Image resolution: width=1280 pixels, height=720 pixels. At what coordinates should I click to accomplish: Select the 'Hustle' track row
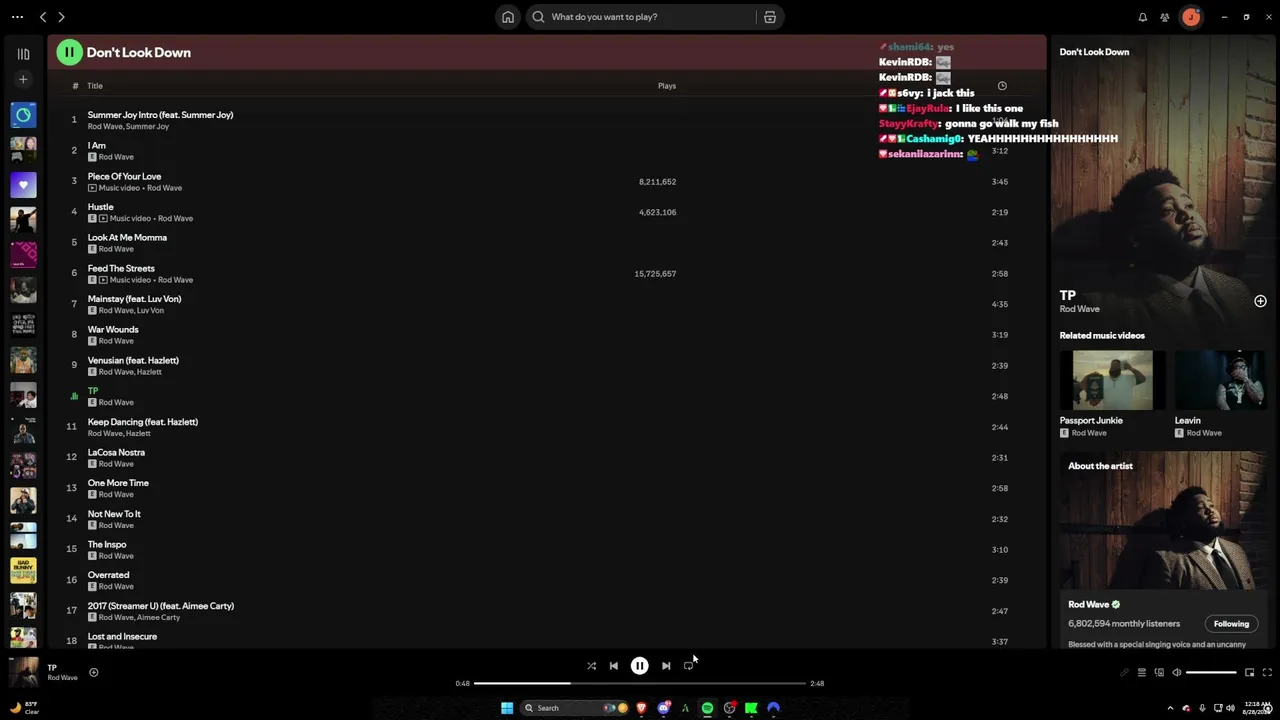click(x=547, y=212)
